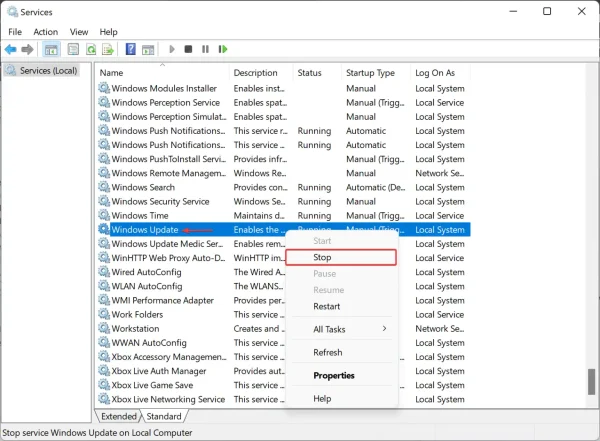Screen dimensions: 600x441
Task: Click the Back arrow toolbar icon
Action: [11, 49]
